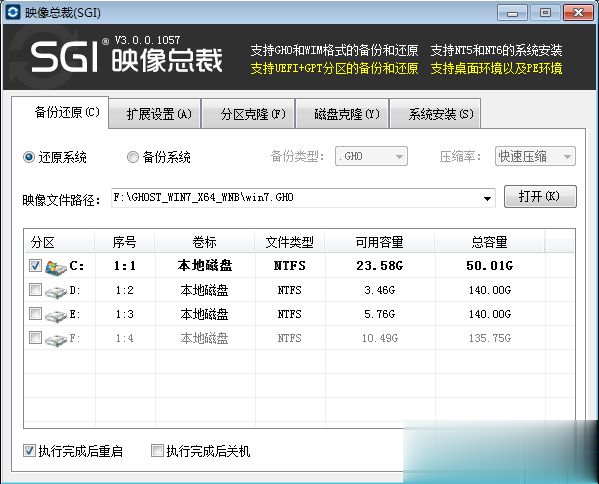Click the drive icon for F: partition
The image size is (599, 484).
click(56, 339)
